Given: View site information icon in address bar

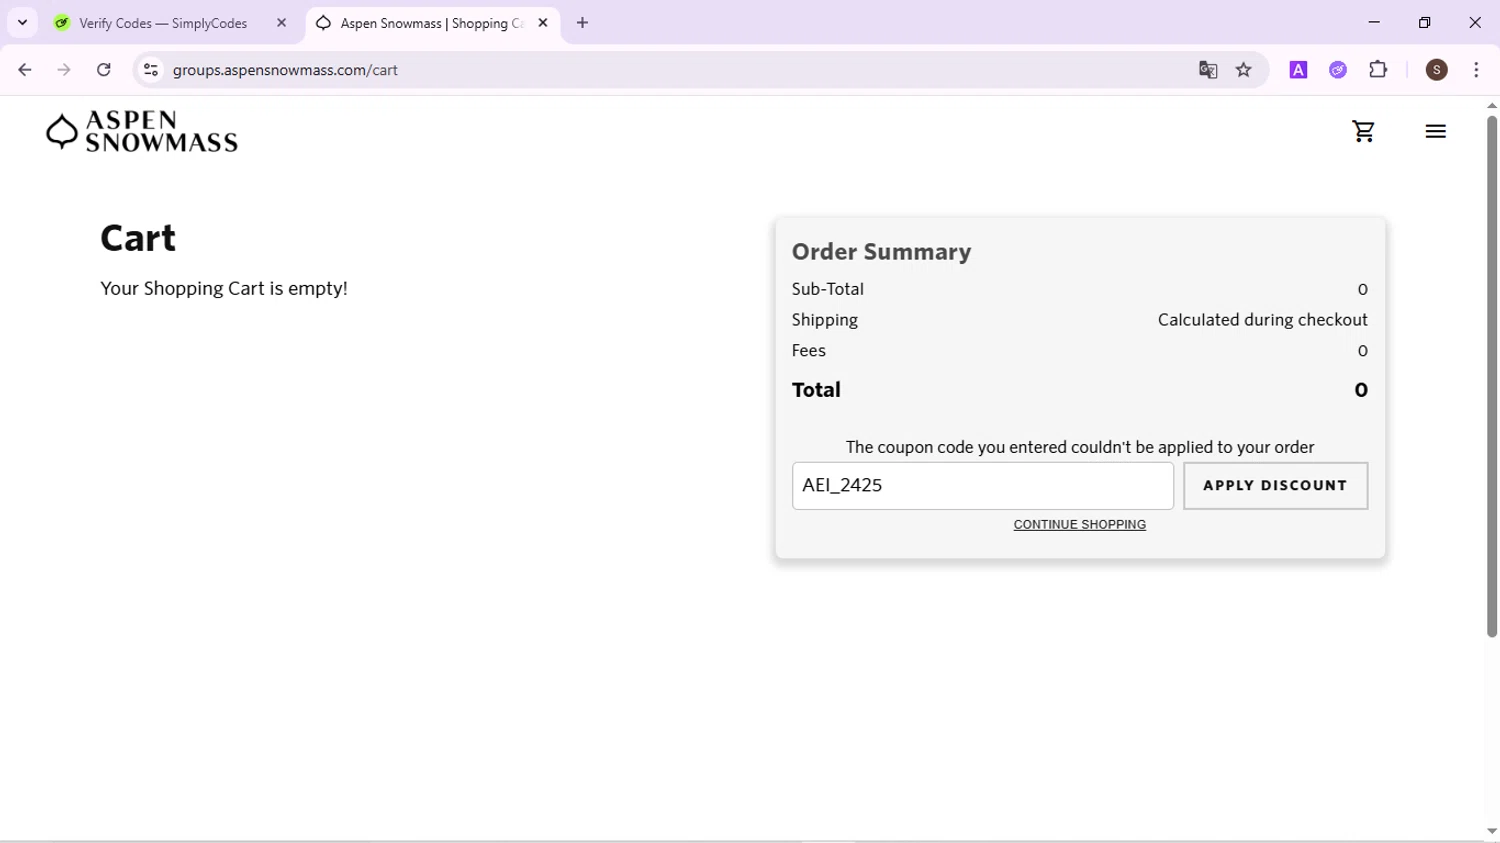Looking at the screenshot, I should [151, 70].
